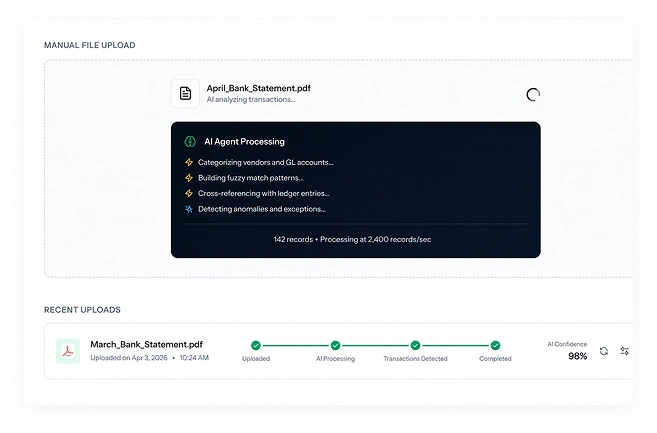Screen dimensions: 657x433
Task: Click the green check above Completed
Action: 495,345
